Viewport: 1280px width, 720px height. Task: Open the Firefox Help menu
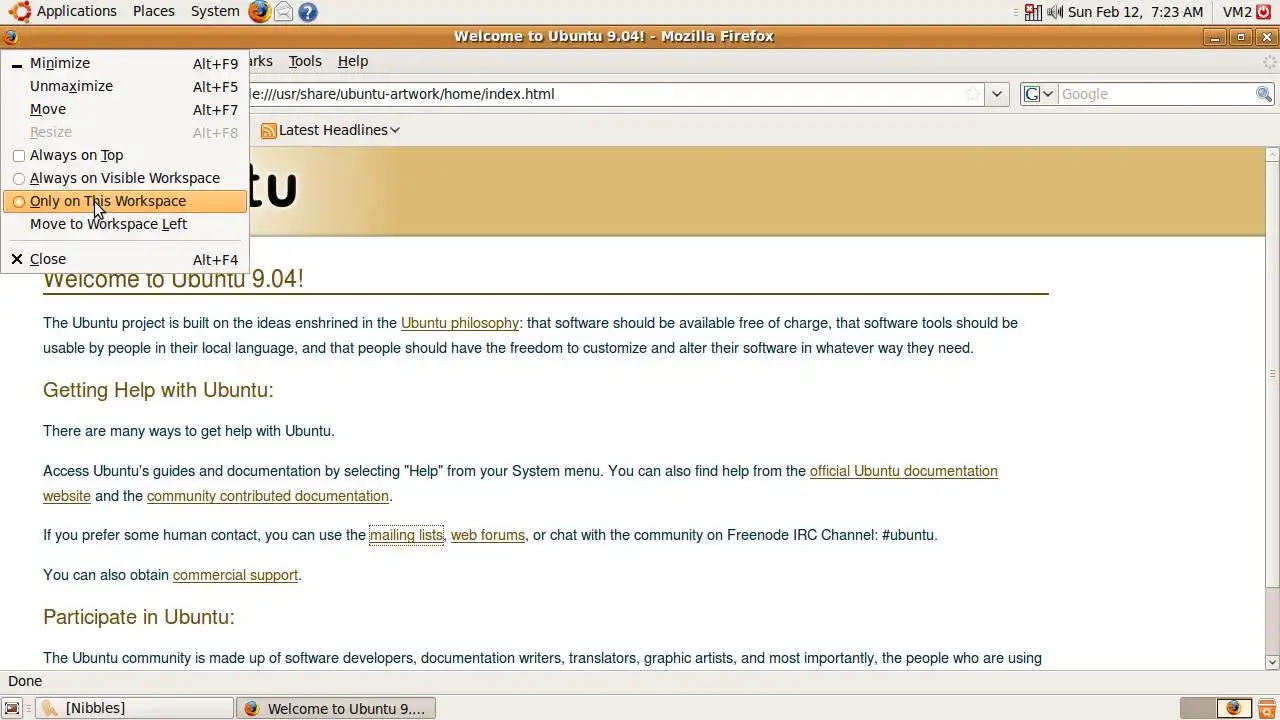click(x=352, y=61)
